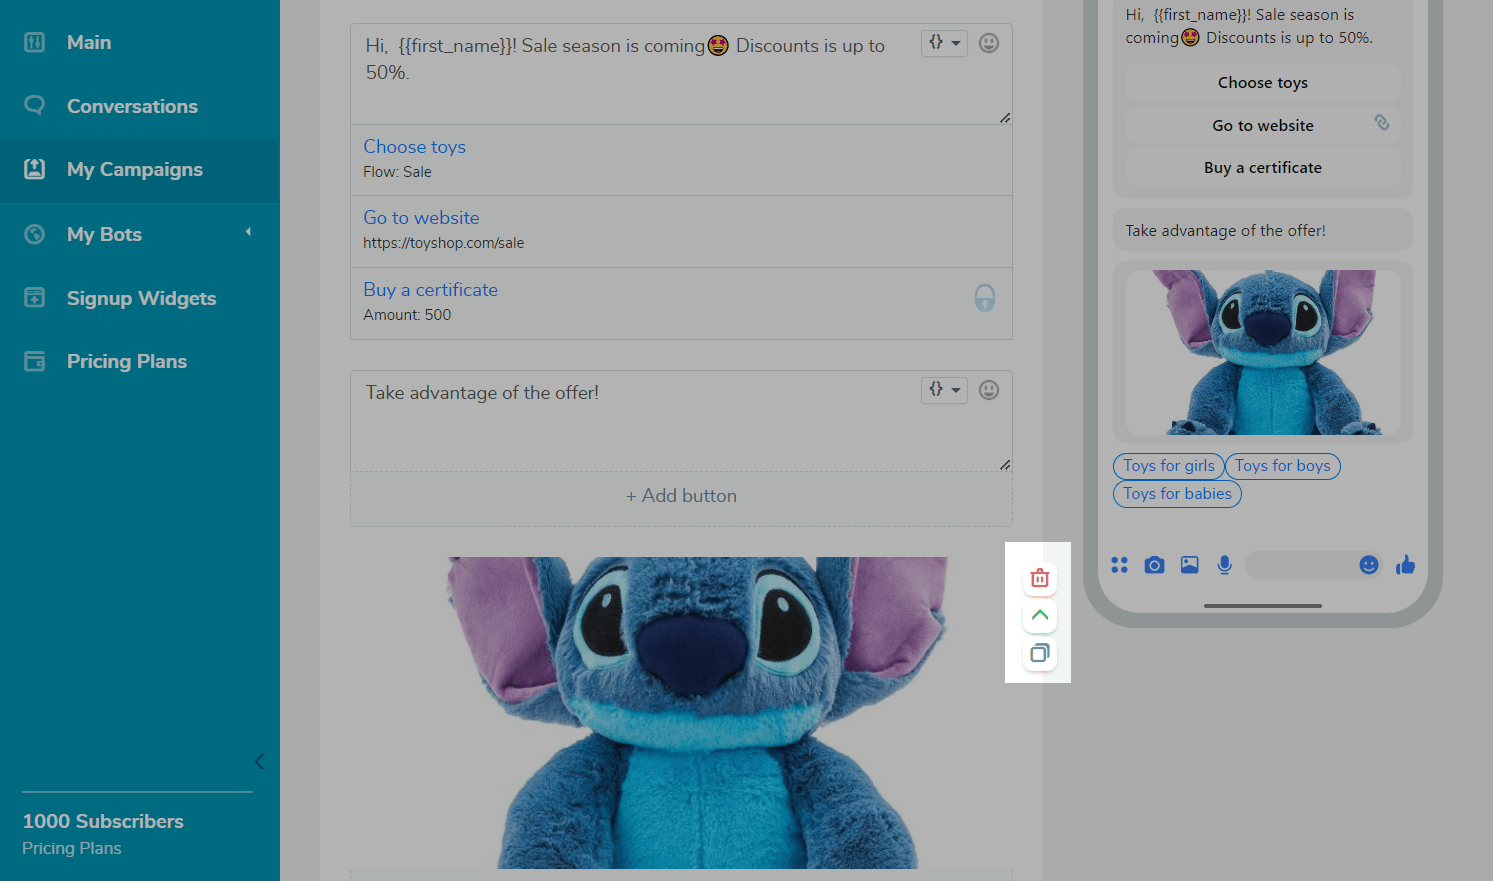Click the apps grid icon in preview
1493x881 pixels.
click(x=1120, y=565)
